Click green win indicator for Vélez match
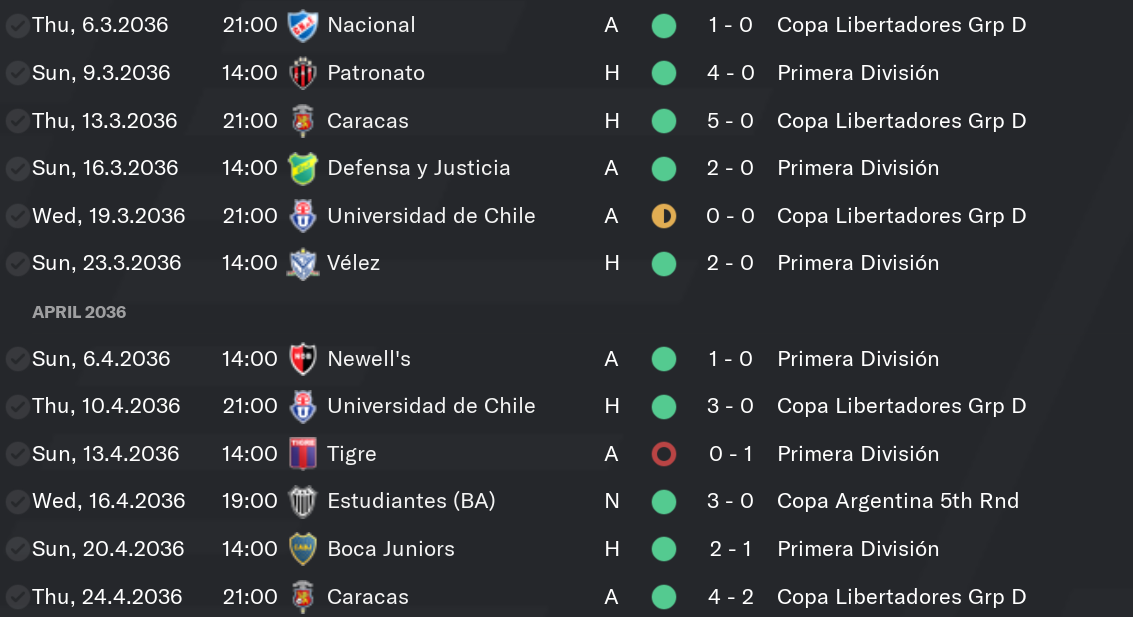1133x617 pixels. (663, 264)
